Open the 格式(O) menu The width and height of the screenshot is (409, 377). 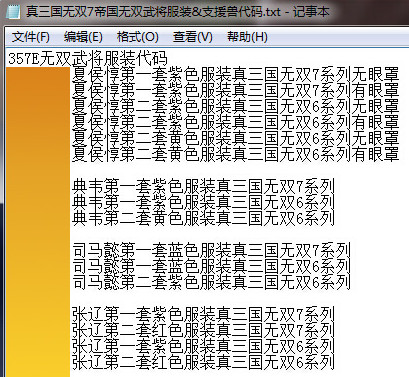[138, 37]
